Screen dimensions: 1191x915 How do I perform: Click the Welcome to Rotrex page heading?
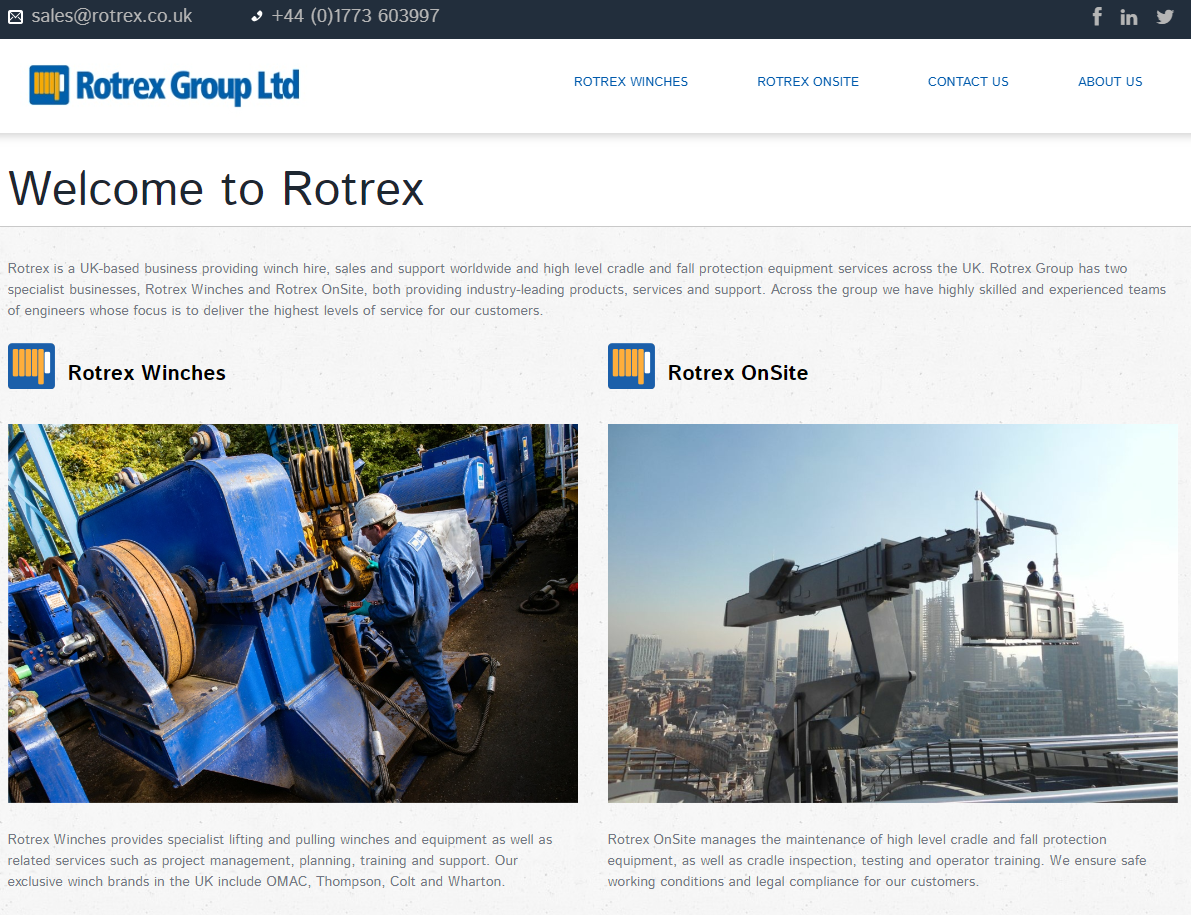[215, 188]
